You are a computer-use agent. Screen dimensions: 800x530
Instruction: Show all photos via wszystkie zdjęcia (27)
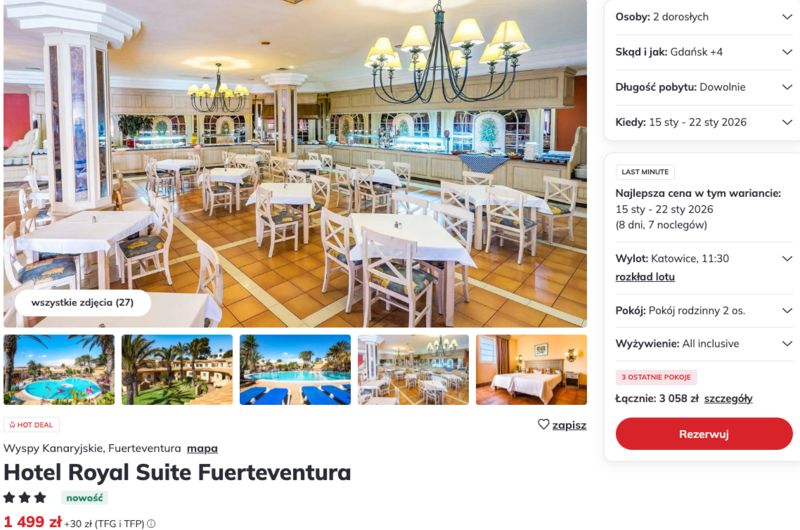coord(83,302)
